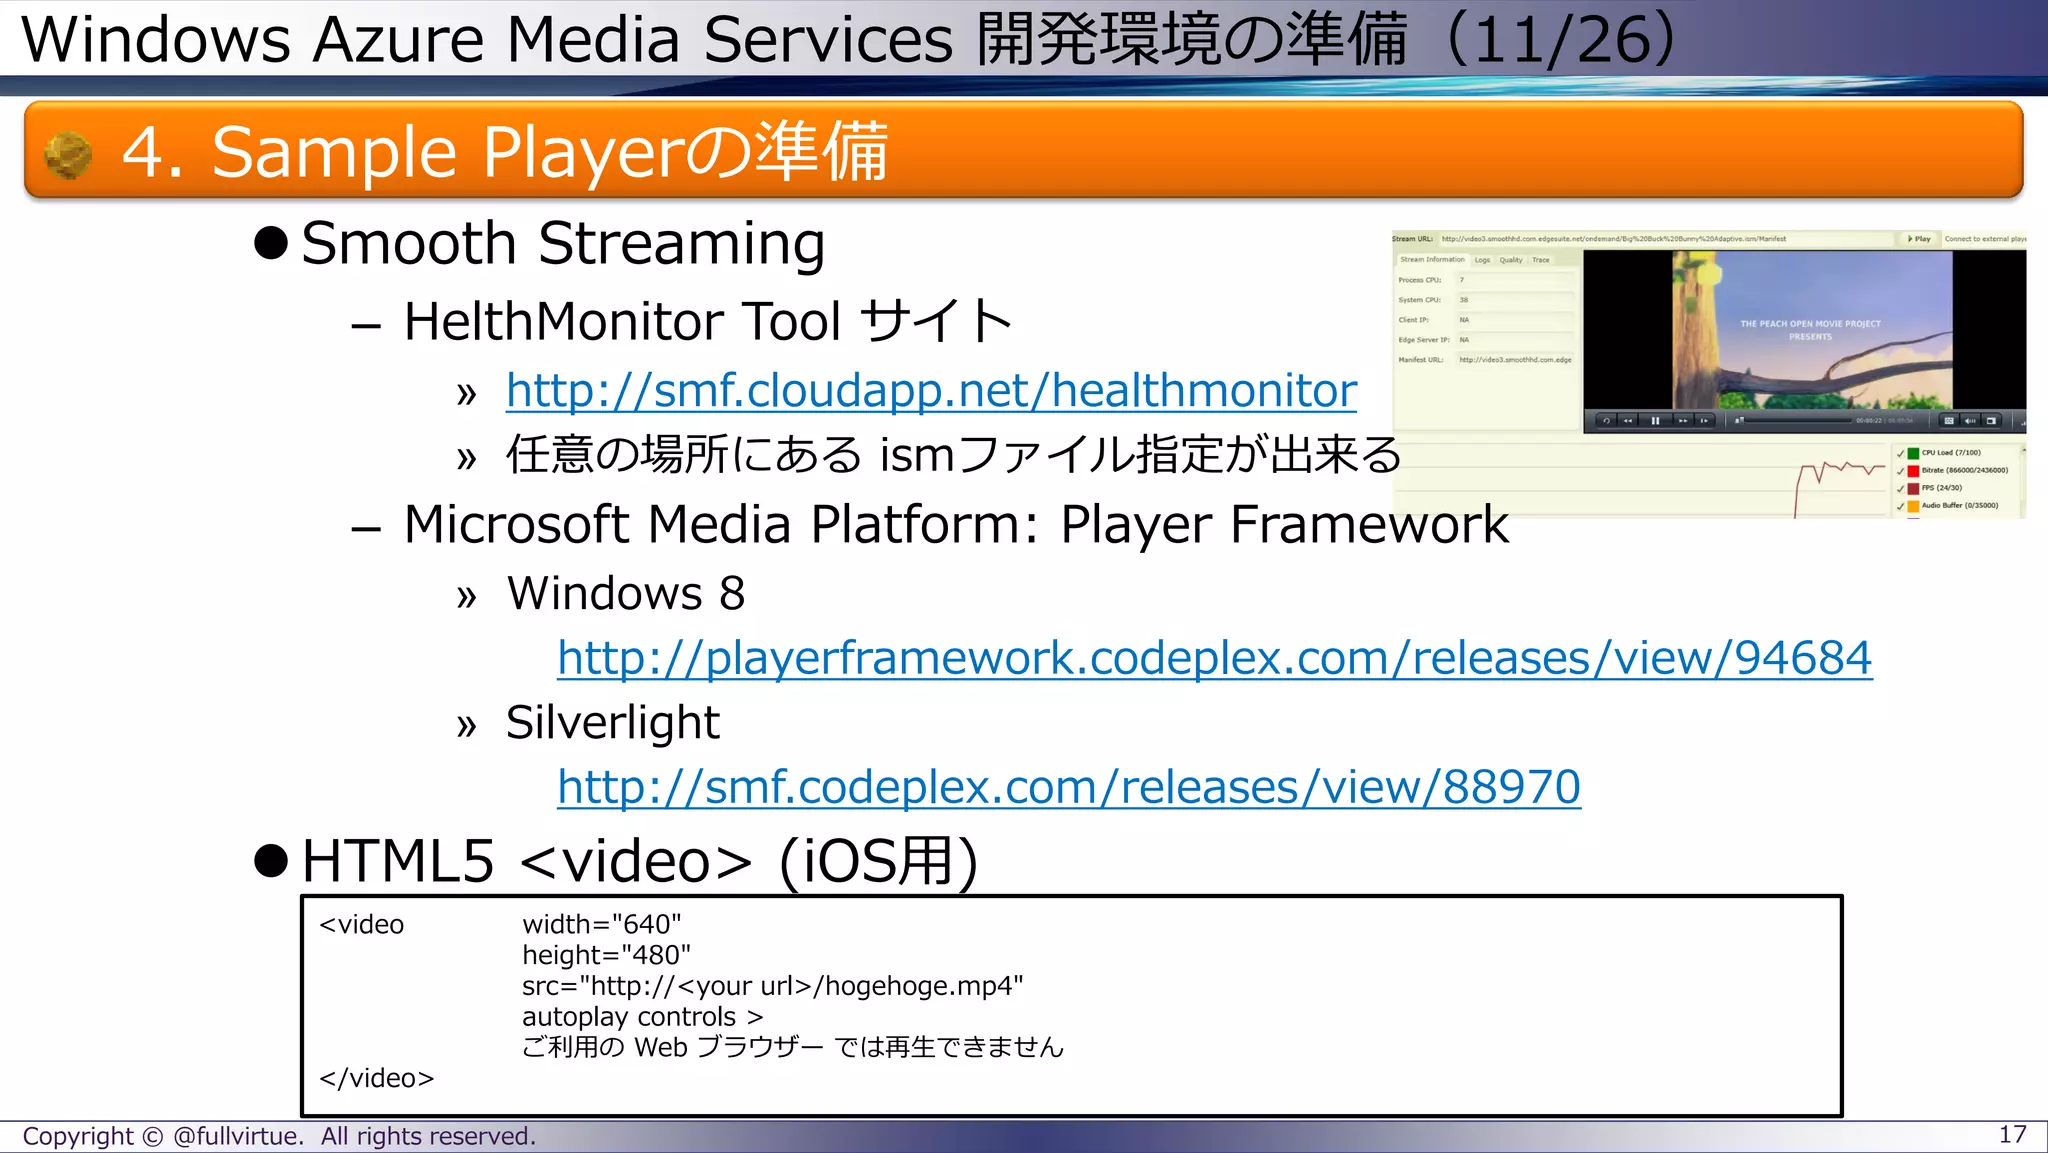
Task: Toggle the Bitrate checkbox
Action: click(1900, 471)
